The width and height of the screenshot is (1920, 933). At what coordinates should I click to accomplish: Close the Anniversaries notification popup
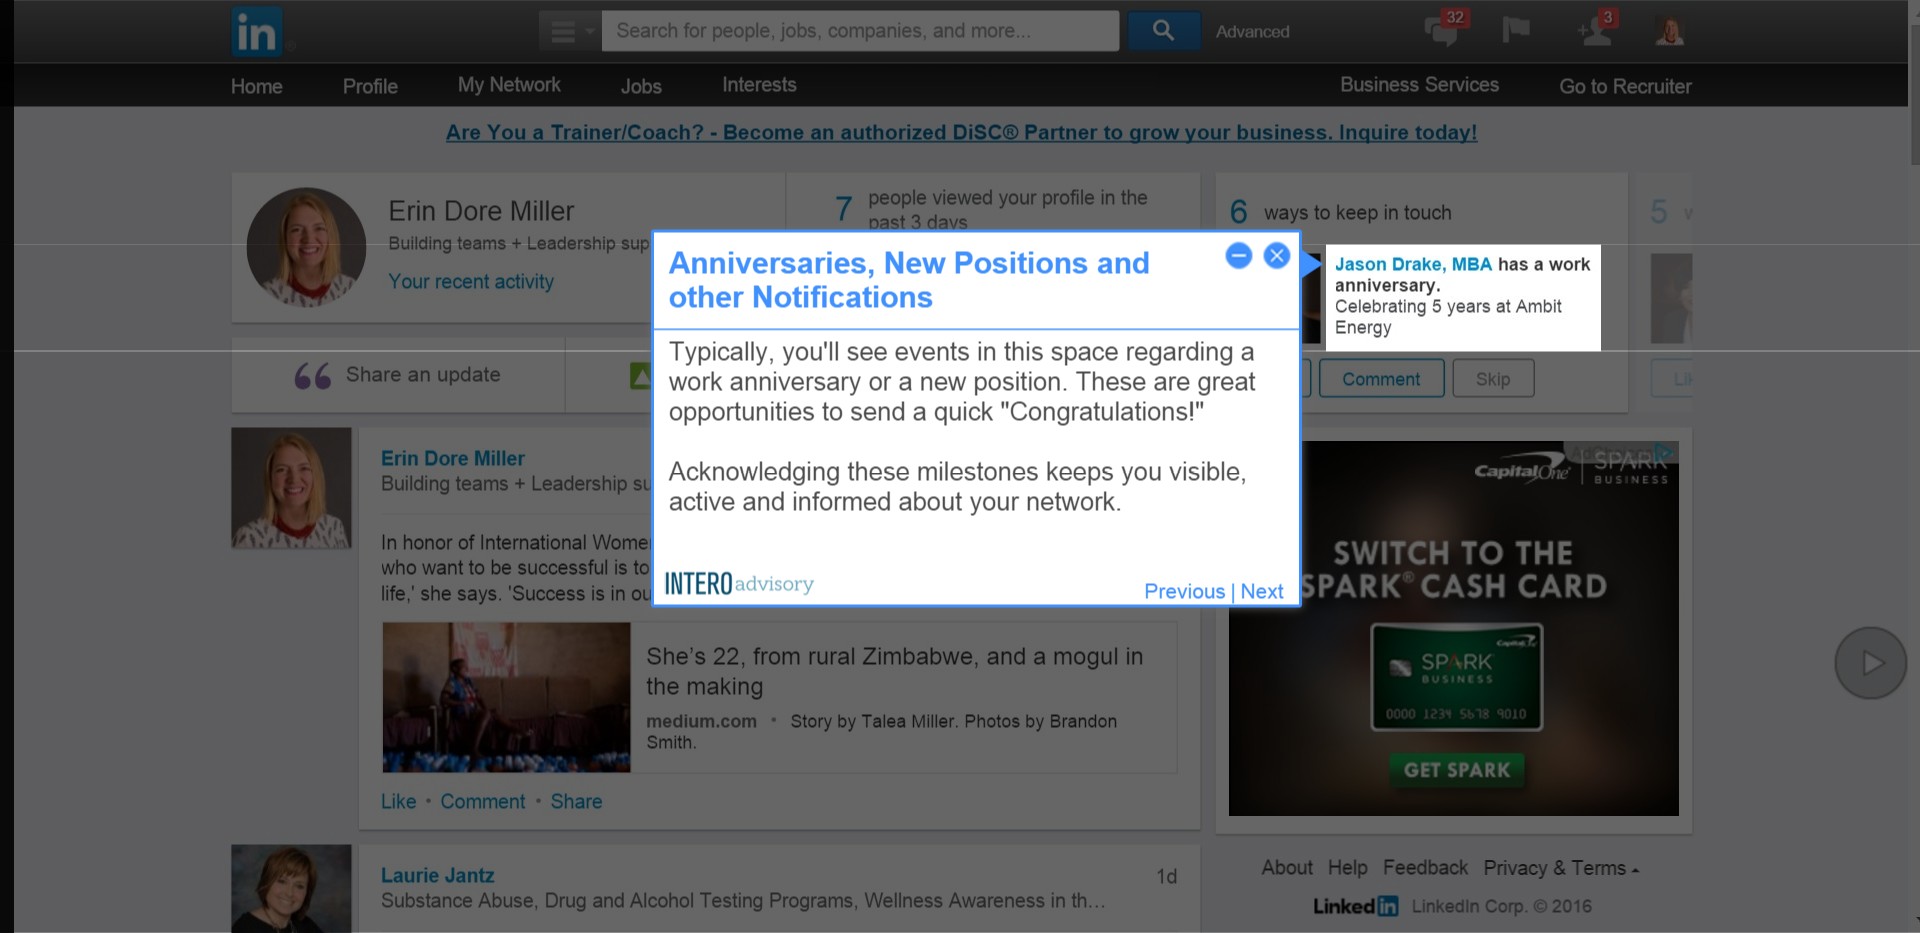tap(1277, 256)
